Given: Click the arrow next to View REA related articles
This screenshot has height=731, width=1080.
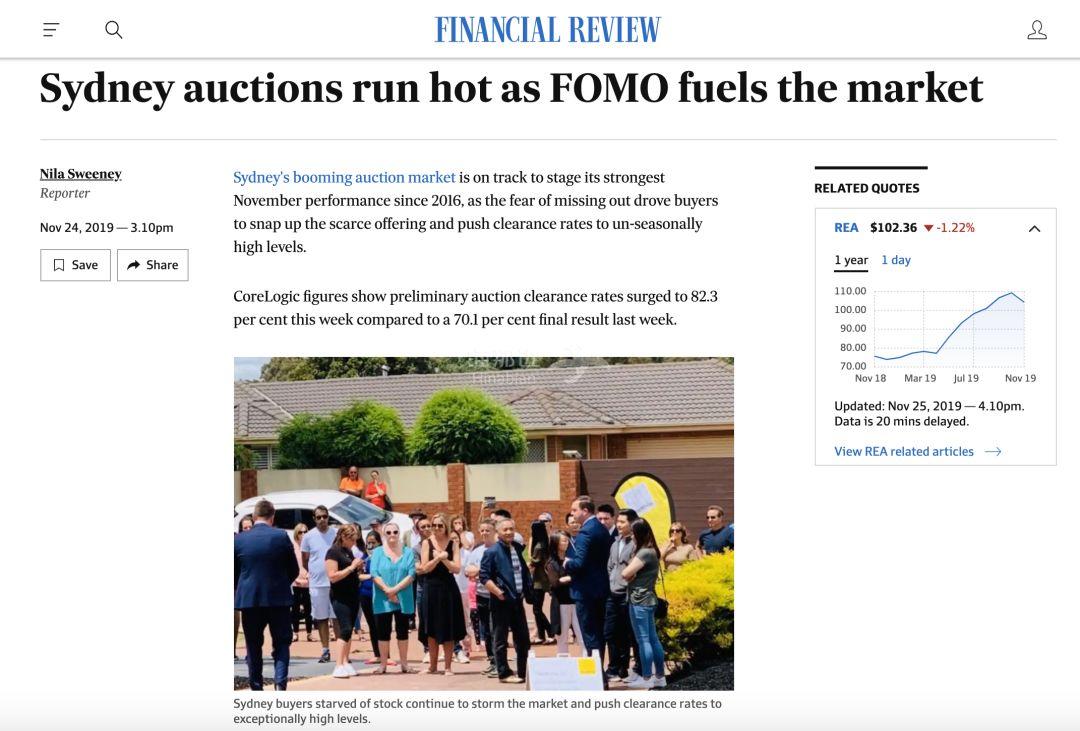Looking at the screenshot, I should [x=993, y=452].
